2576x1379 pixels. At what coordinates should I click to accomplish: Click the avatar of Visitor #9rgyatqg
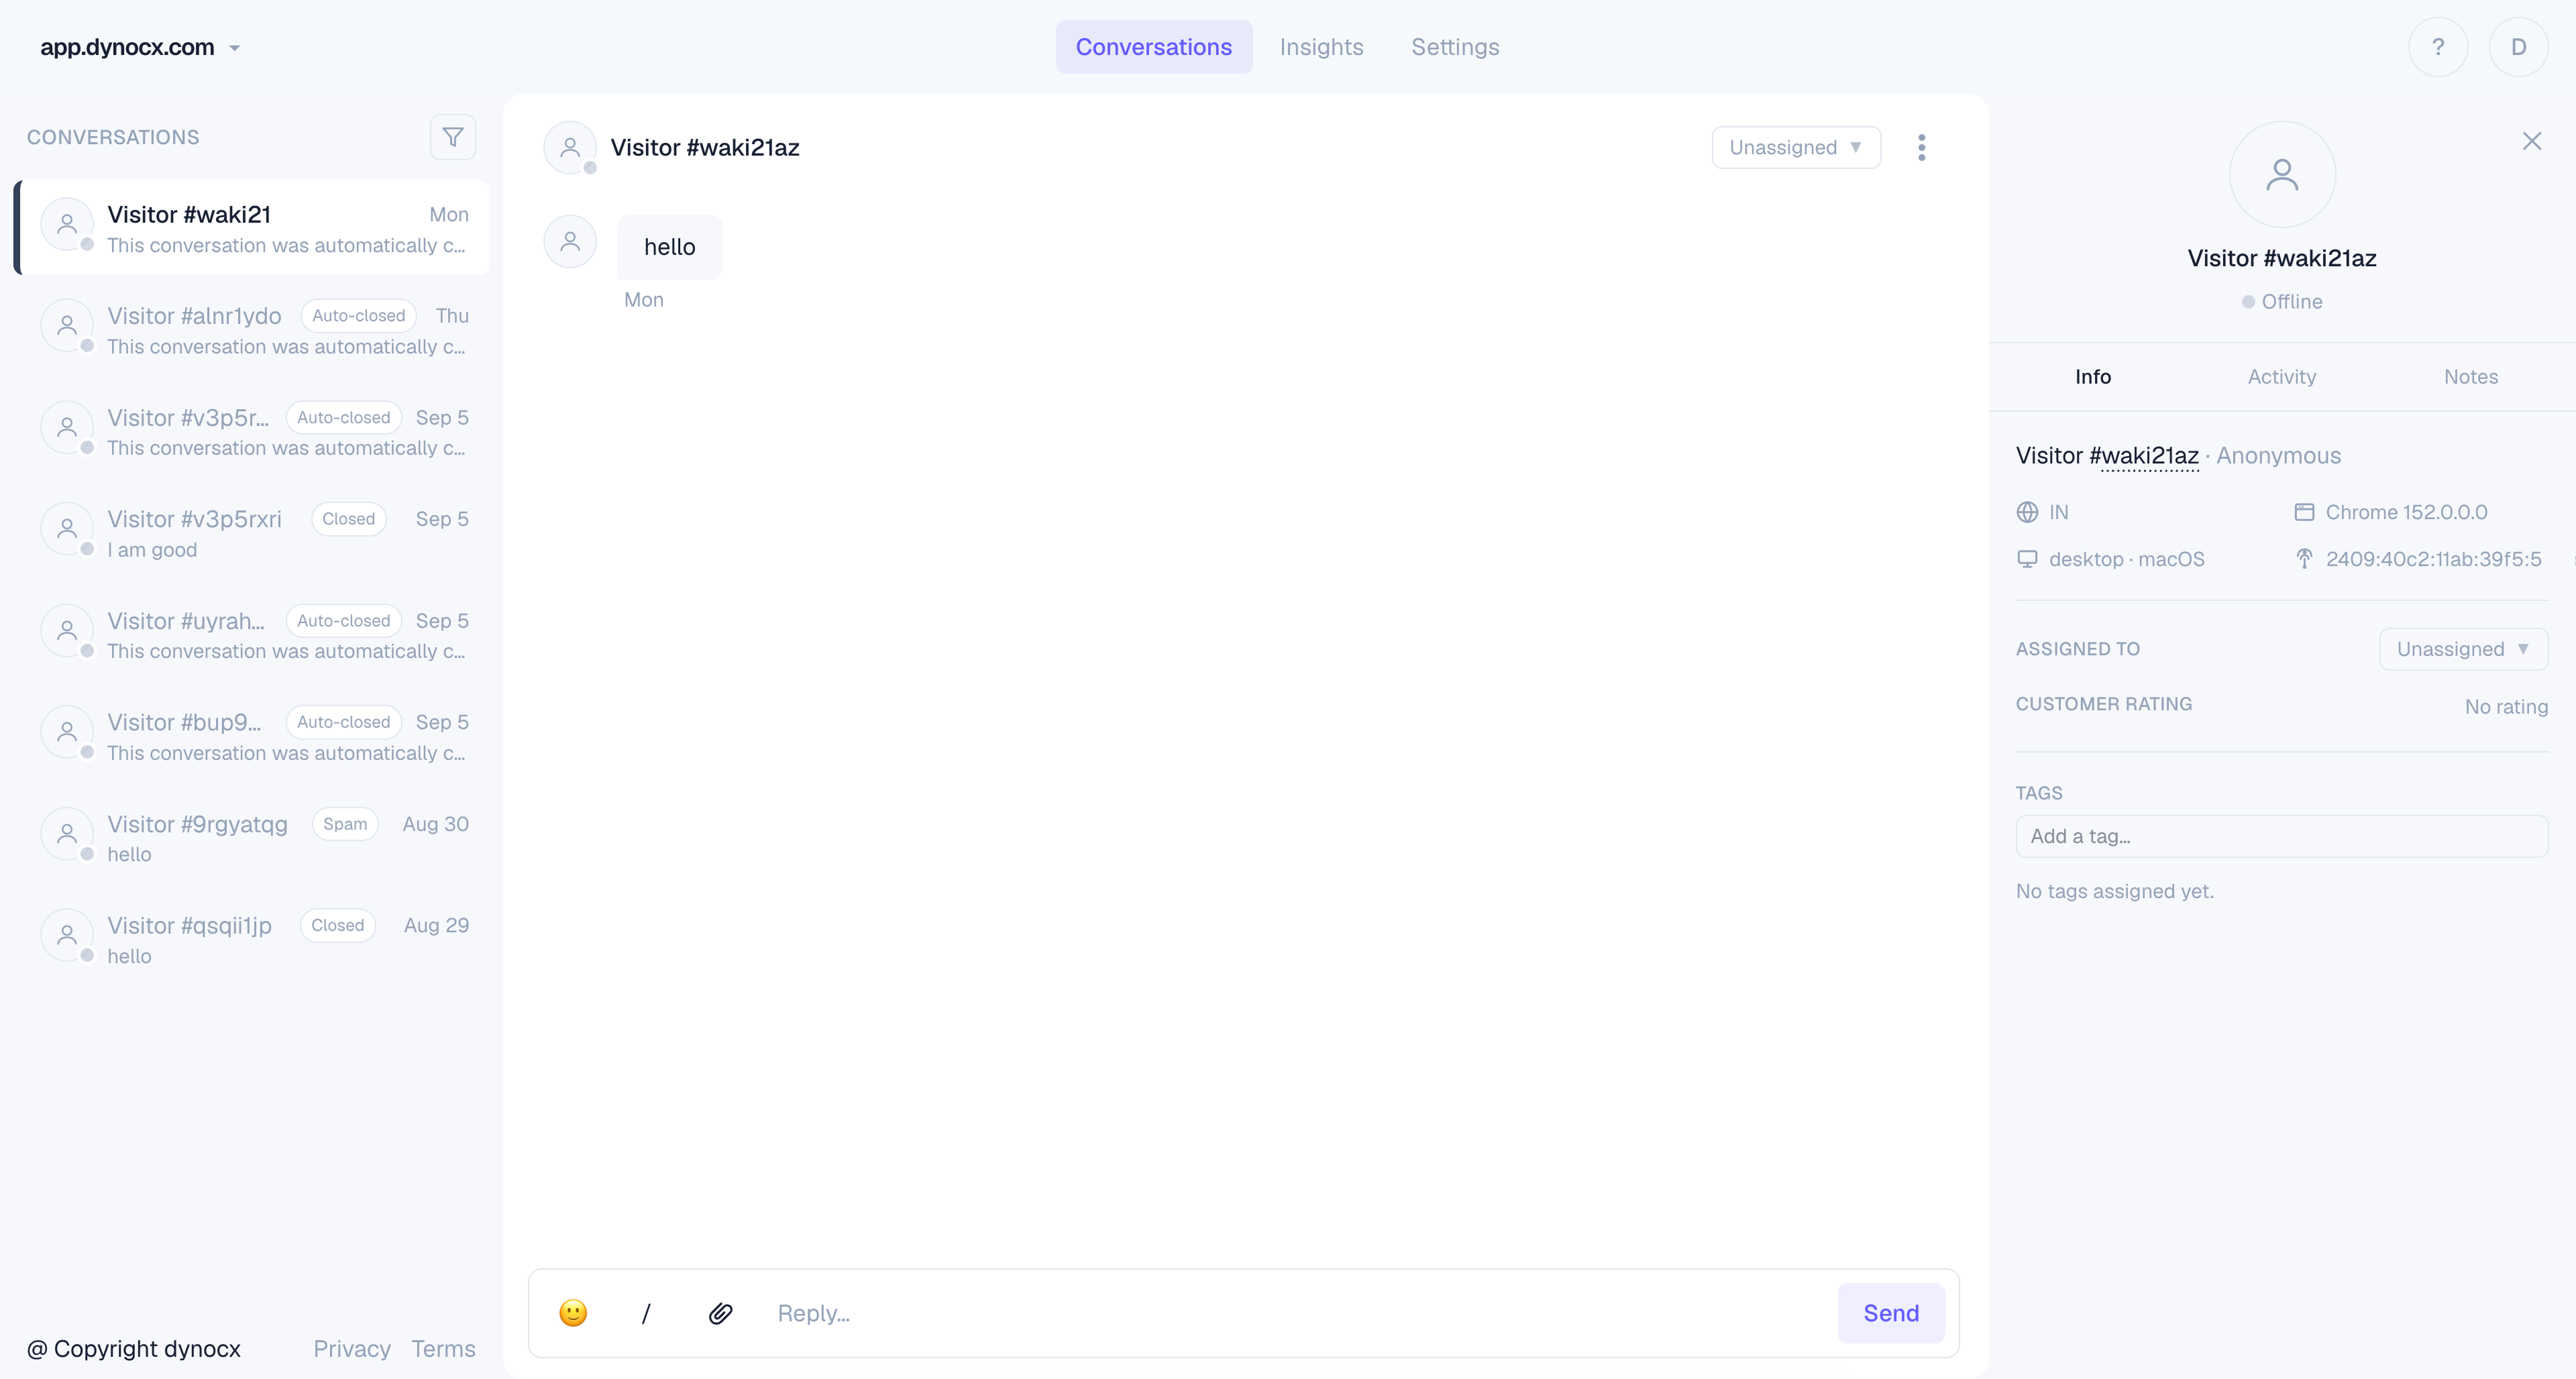(x=67, y=834)
